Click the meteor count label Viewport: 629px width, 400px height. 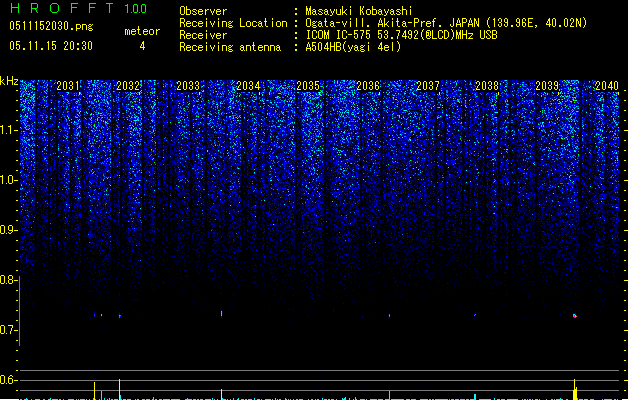[142, 31]
